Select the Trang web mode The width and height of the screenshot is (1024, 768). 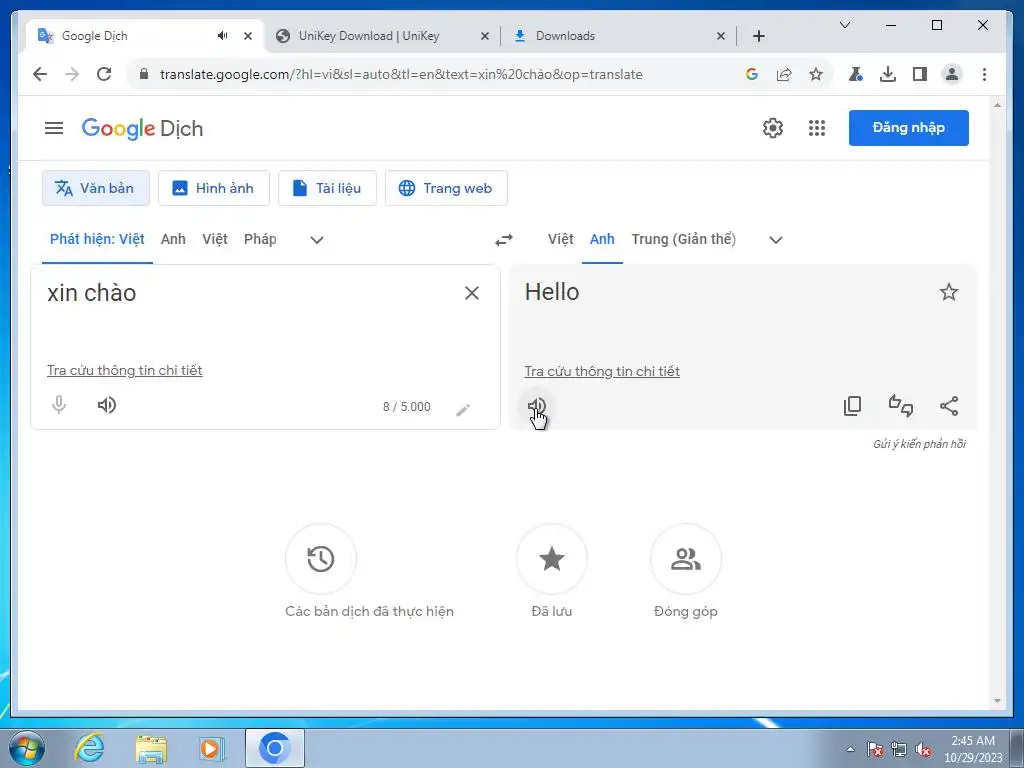click(x=446, y=188)
